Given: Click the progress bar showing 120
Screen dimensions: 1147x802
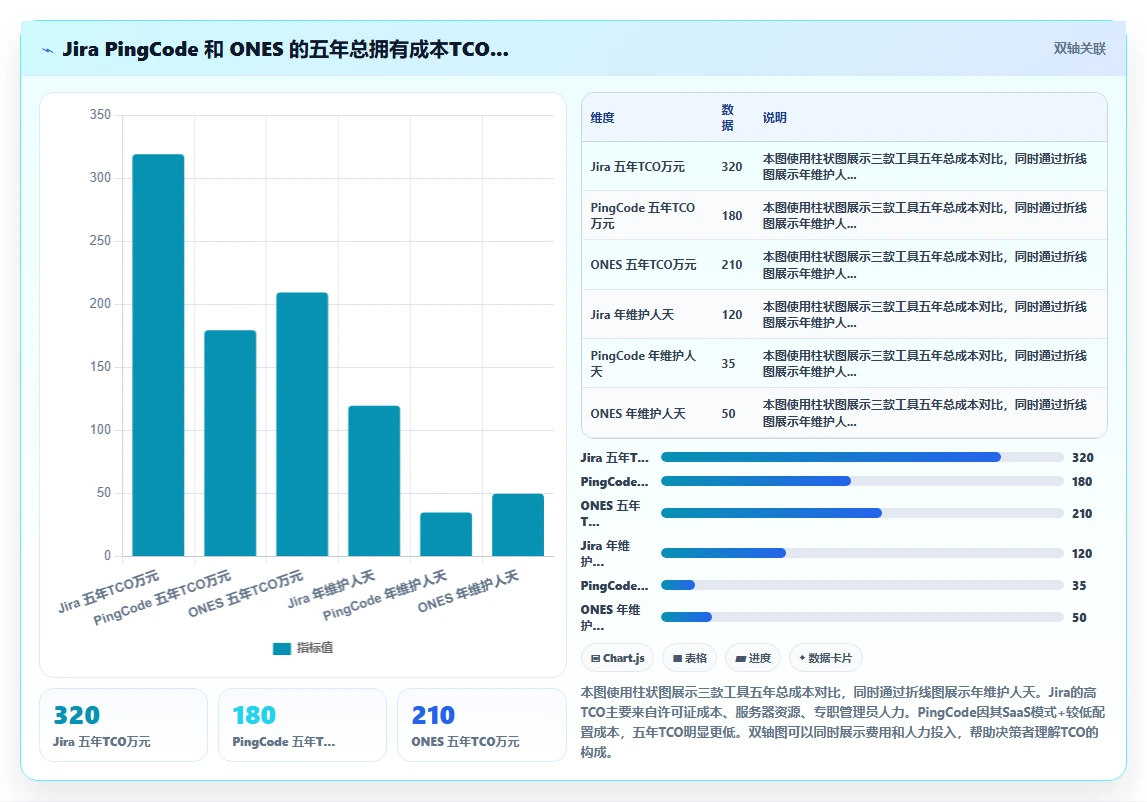Looking at the screenshot, I should [x=862, y=554].
